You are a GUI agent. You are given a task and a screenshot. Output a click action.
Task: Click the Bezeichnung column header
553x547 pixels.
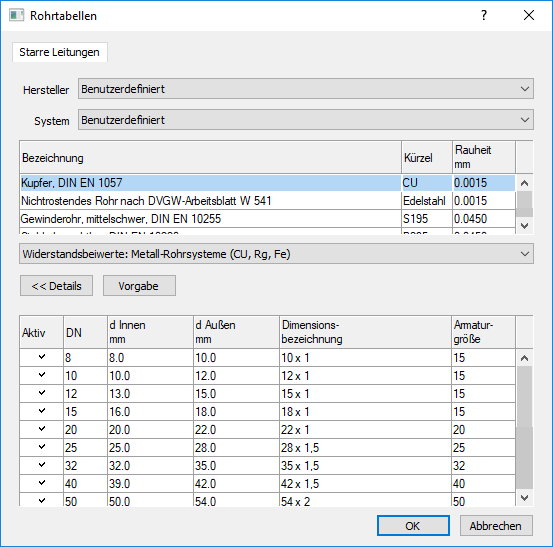[x=211, y=157]
